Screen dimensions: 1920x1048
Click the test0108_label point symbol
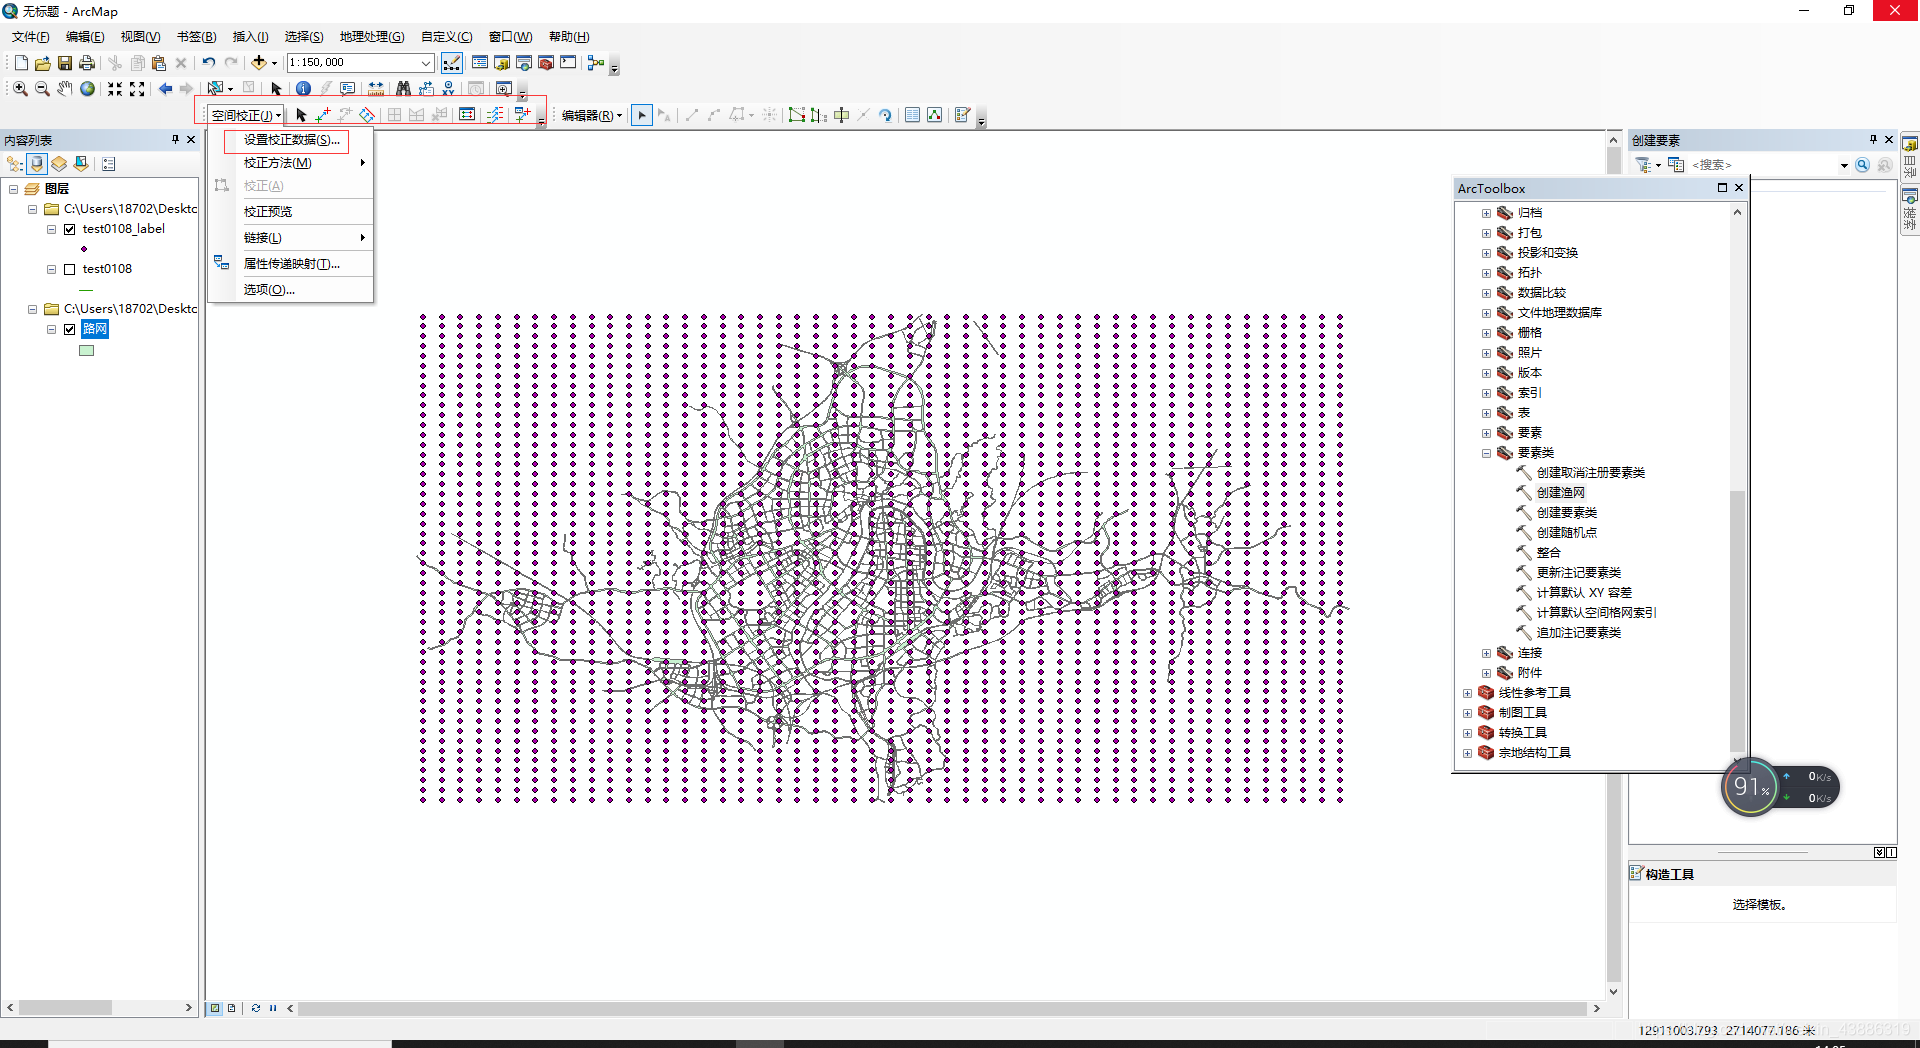click(84, 249)
